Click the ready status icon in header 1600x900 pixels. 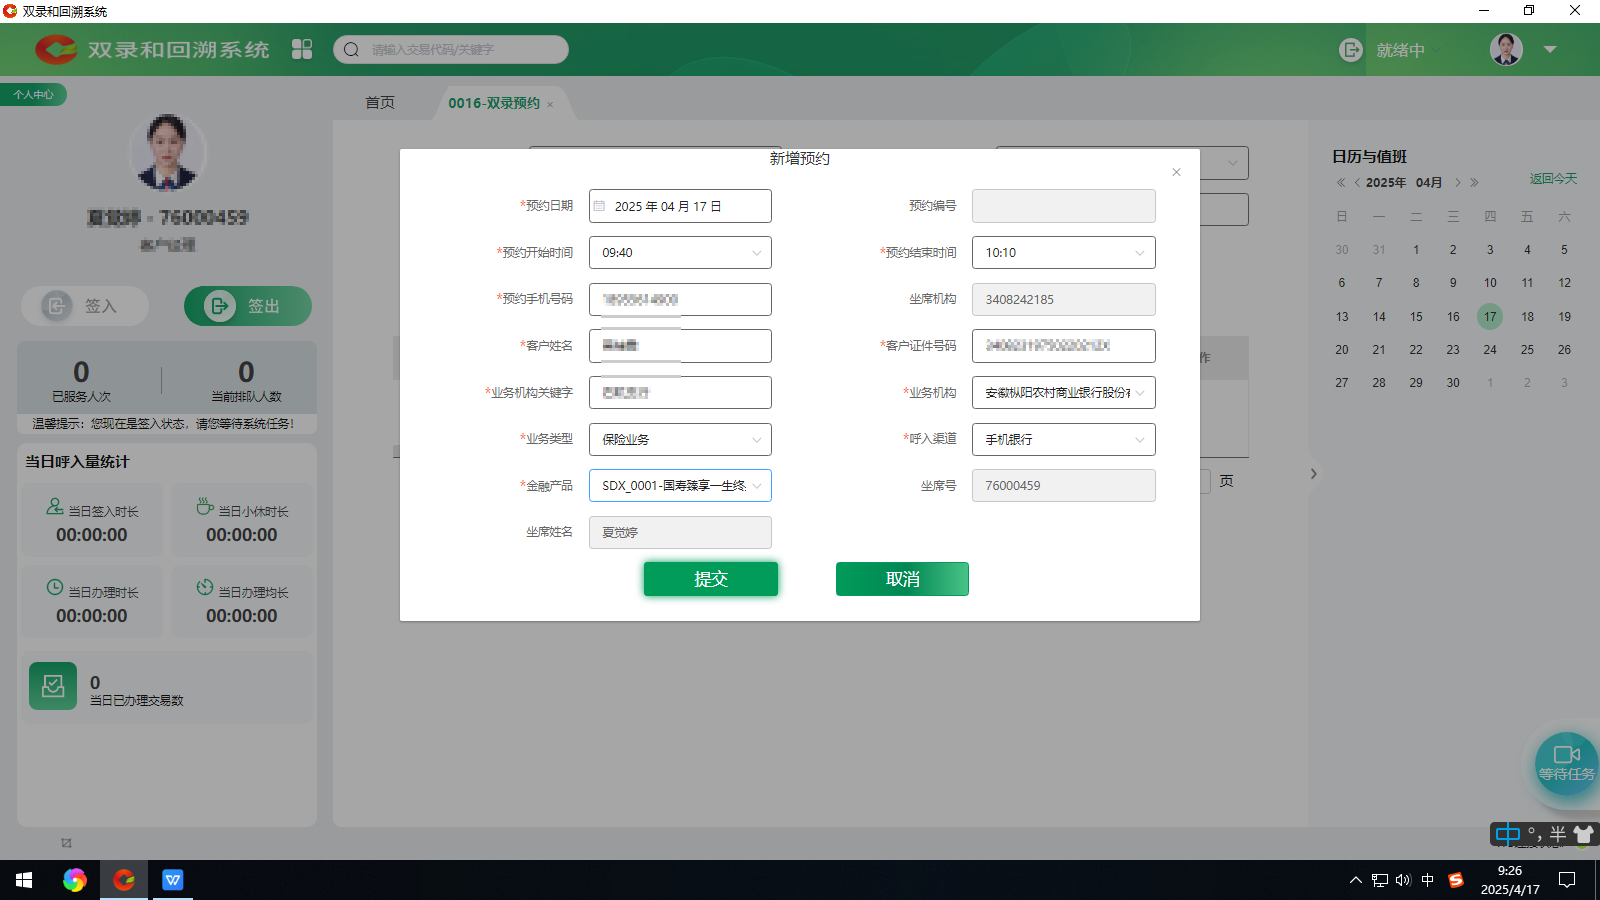1350,50
